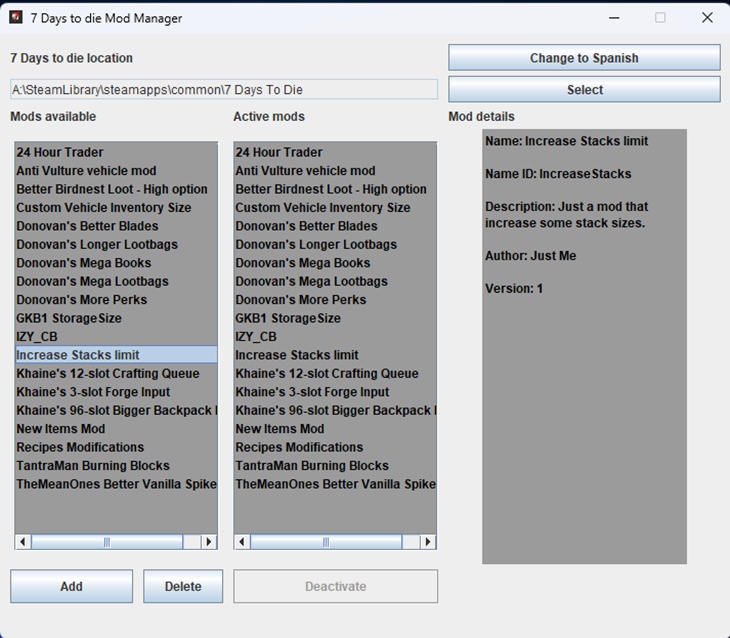
Task: Select Khaine's 96-slot Bigger Backpack in Mods available
Action: 116,410
